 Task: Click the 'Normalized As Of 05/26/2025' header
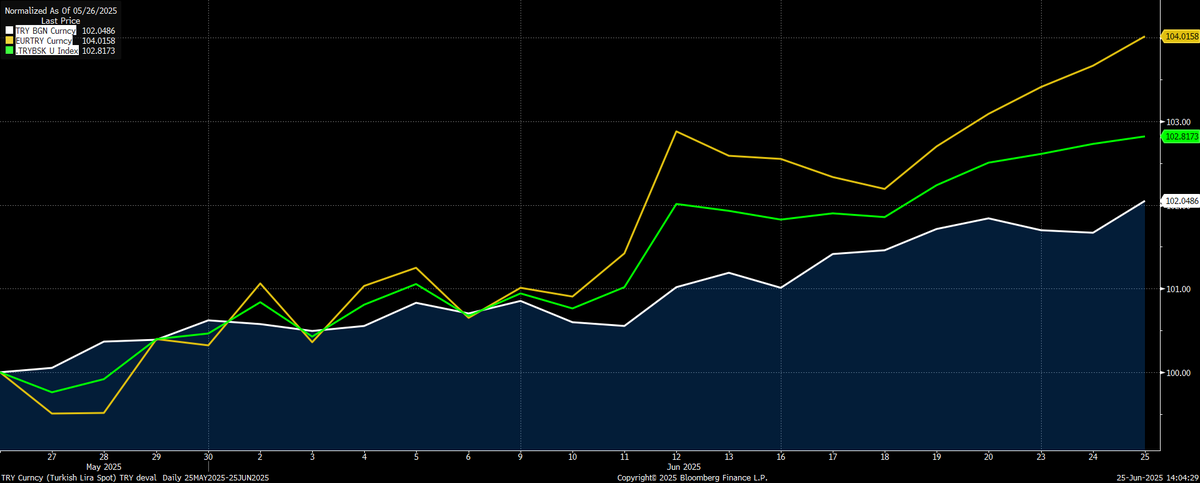pos(61,10)
